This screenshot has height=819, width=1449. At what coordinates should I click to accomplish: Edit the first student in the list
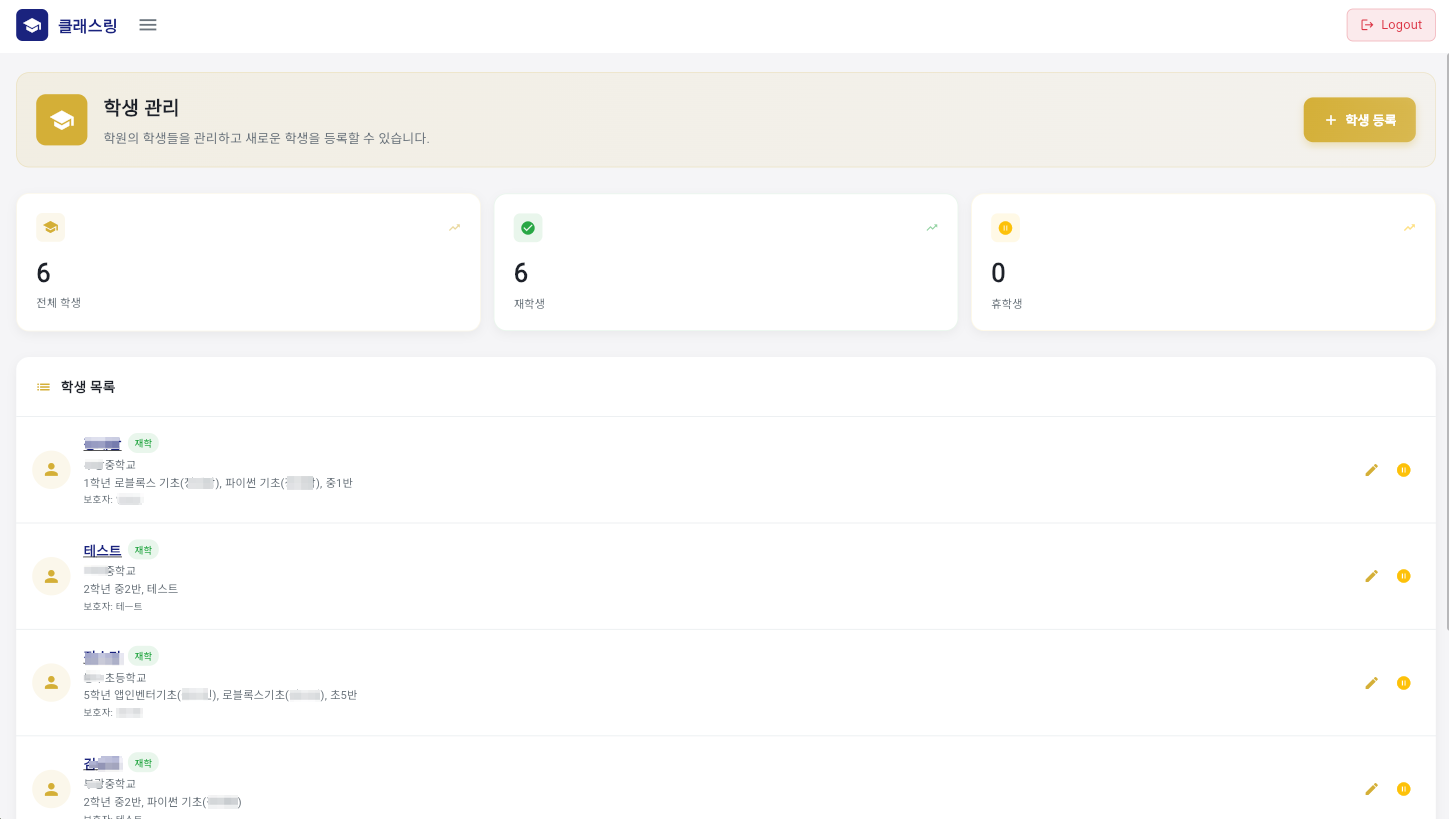(x=1371, y=470)
